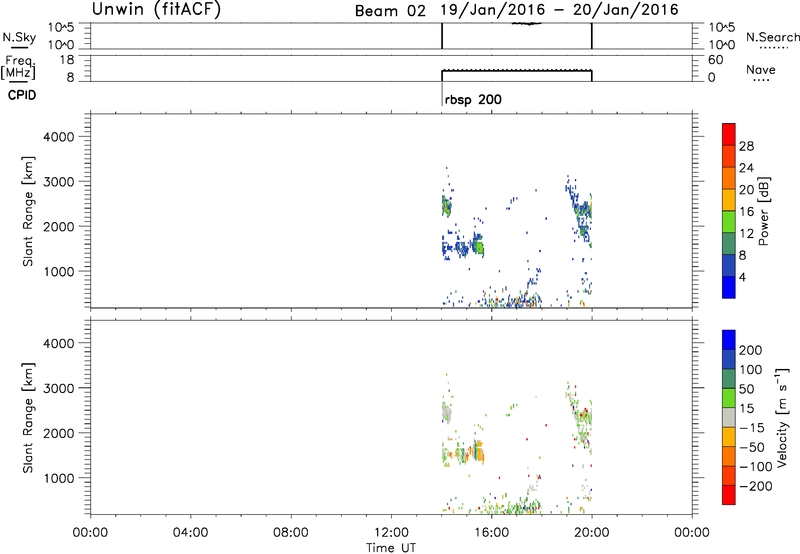Click the '4000' tick of the power panel
Image resolution: width=800 pixels, height=554 pixels.
59,137
